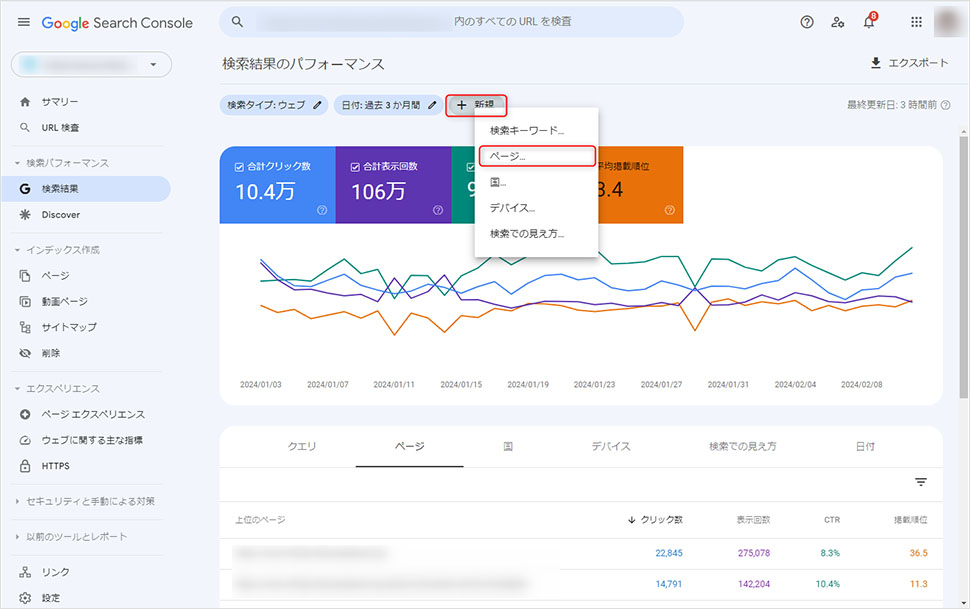The image size is (970, 609).
Task: Open help for last updated time
Action: (945, 105)
